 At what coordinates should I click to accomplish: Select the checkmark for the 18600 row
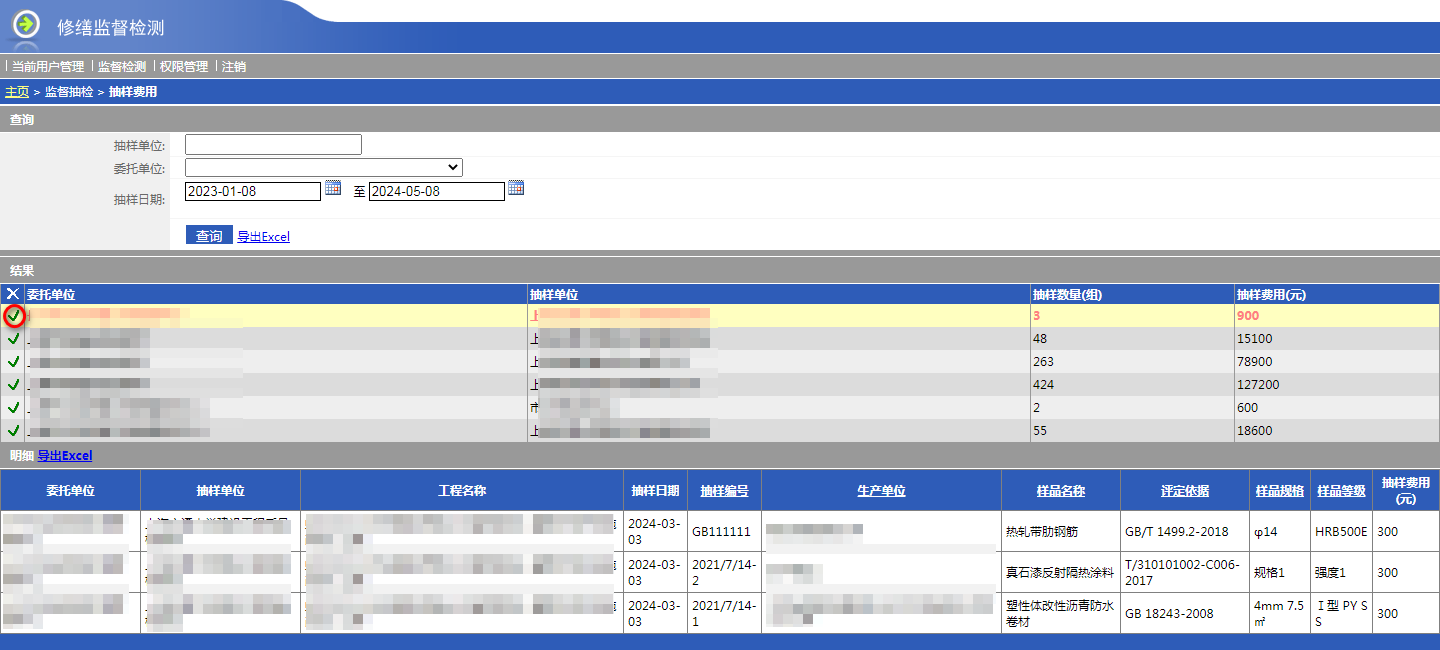click(x=13, y=431)
